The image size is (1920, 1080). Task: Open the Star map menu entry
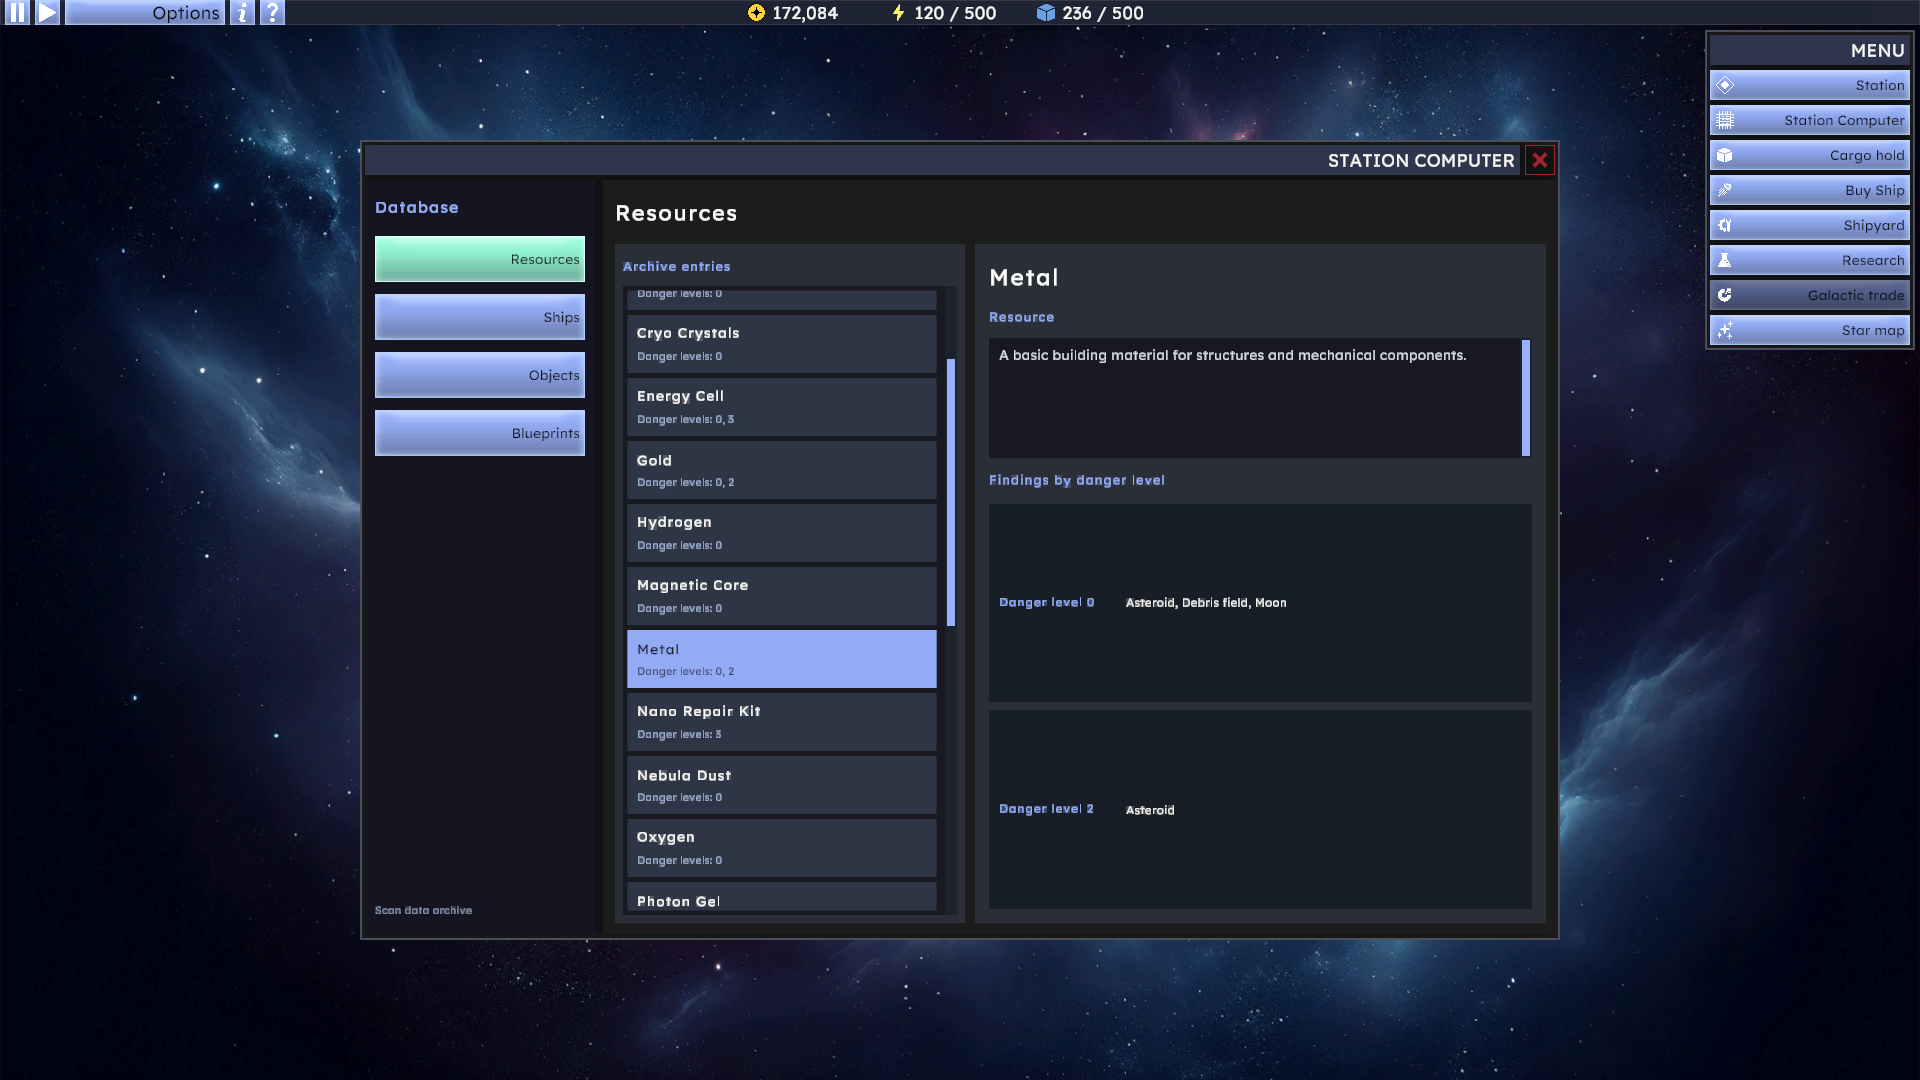1809,330
